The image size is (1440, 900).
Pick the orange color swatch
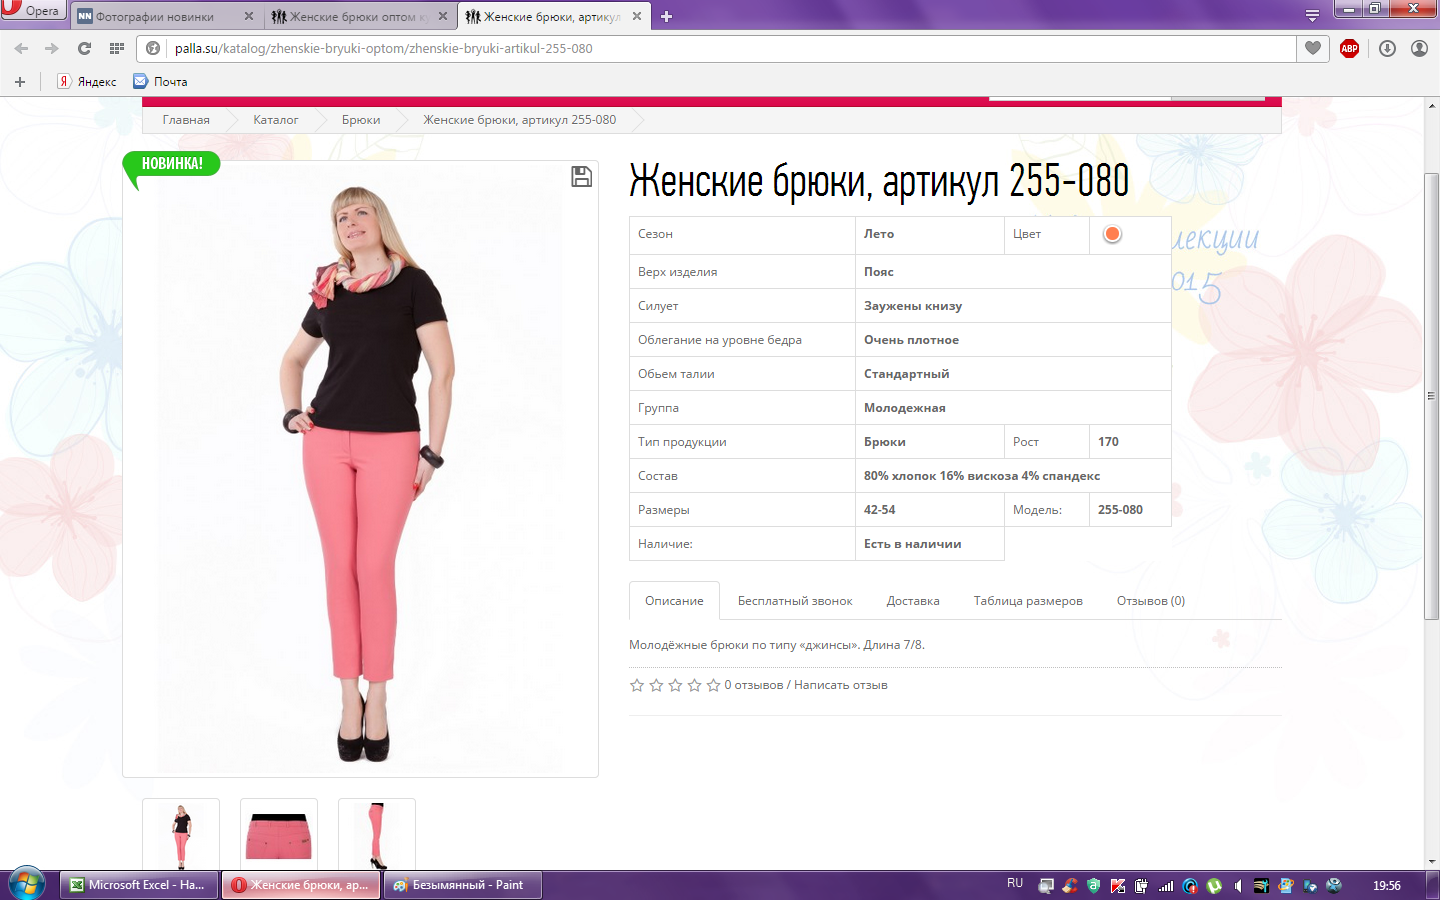(1112, 234)
